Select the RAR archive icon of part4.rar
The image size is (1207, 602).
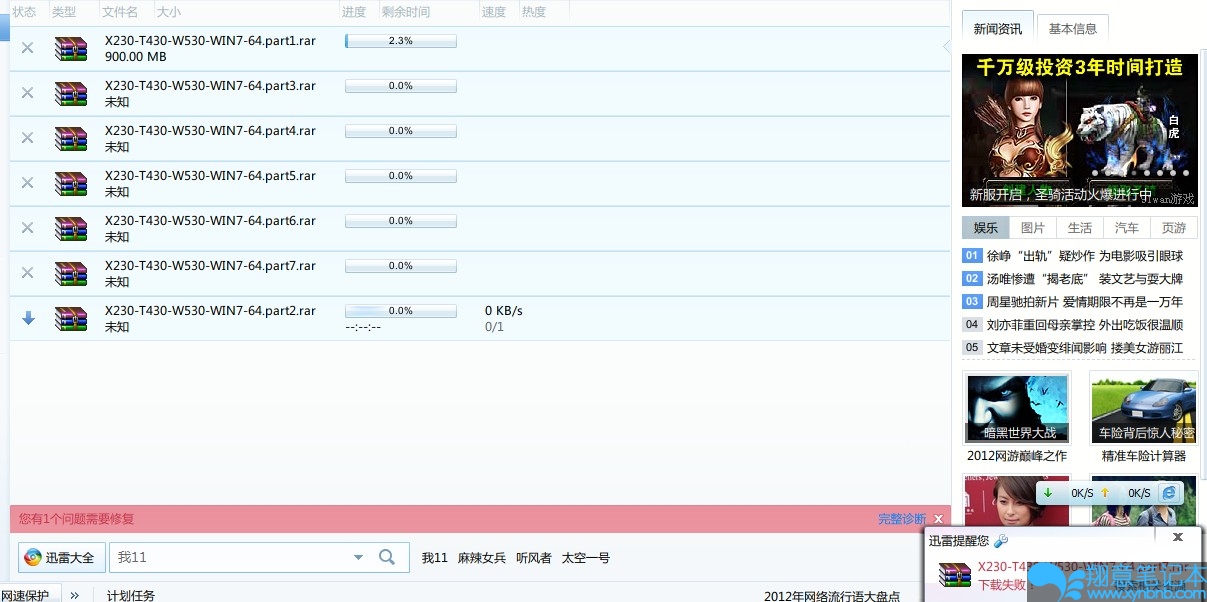(x=71, y=139)
